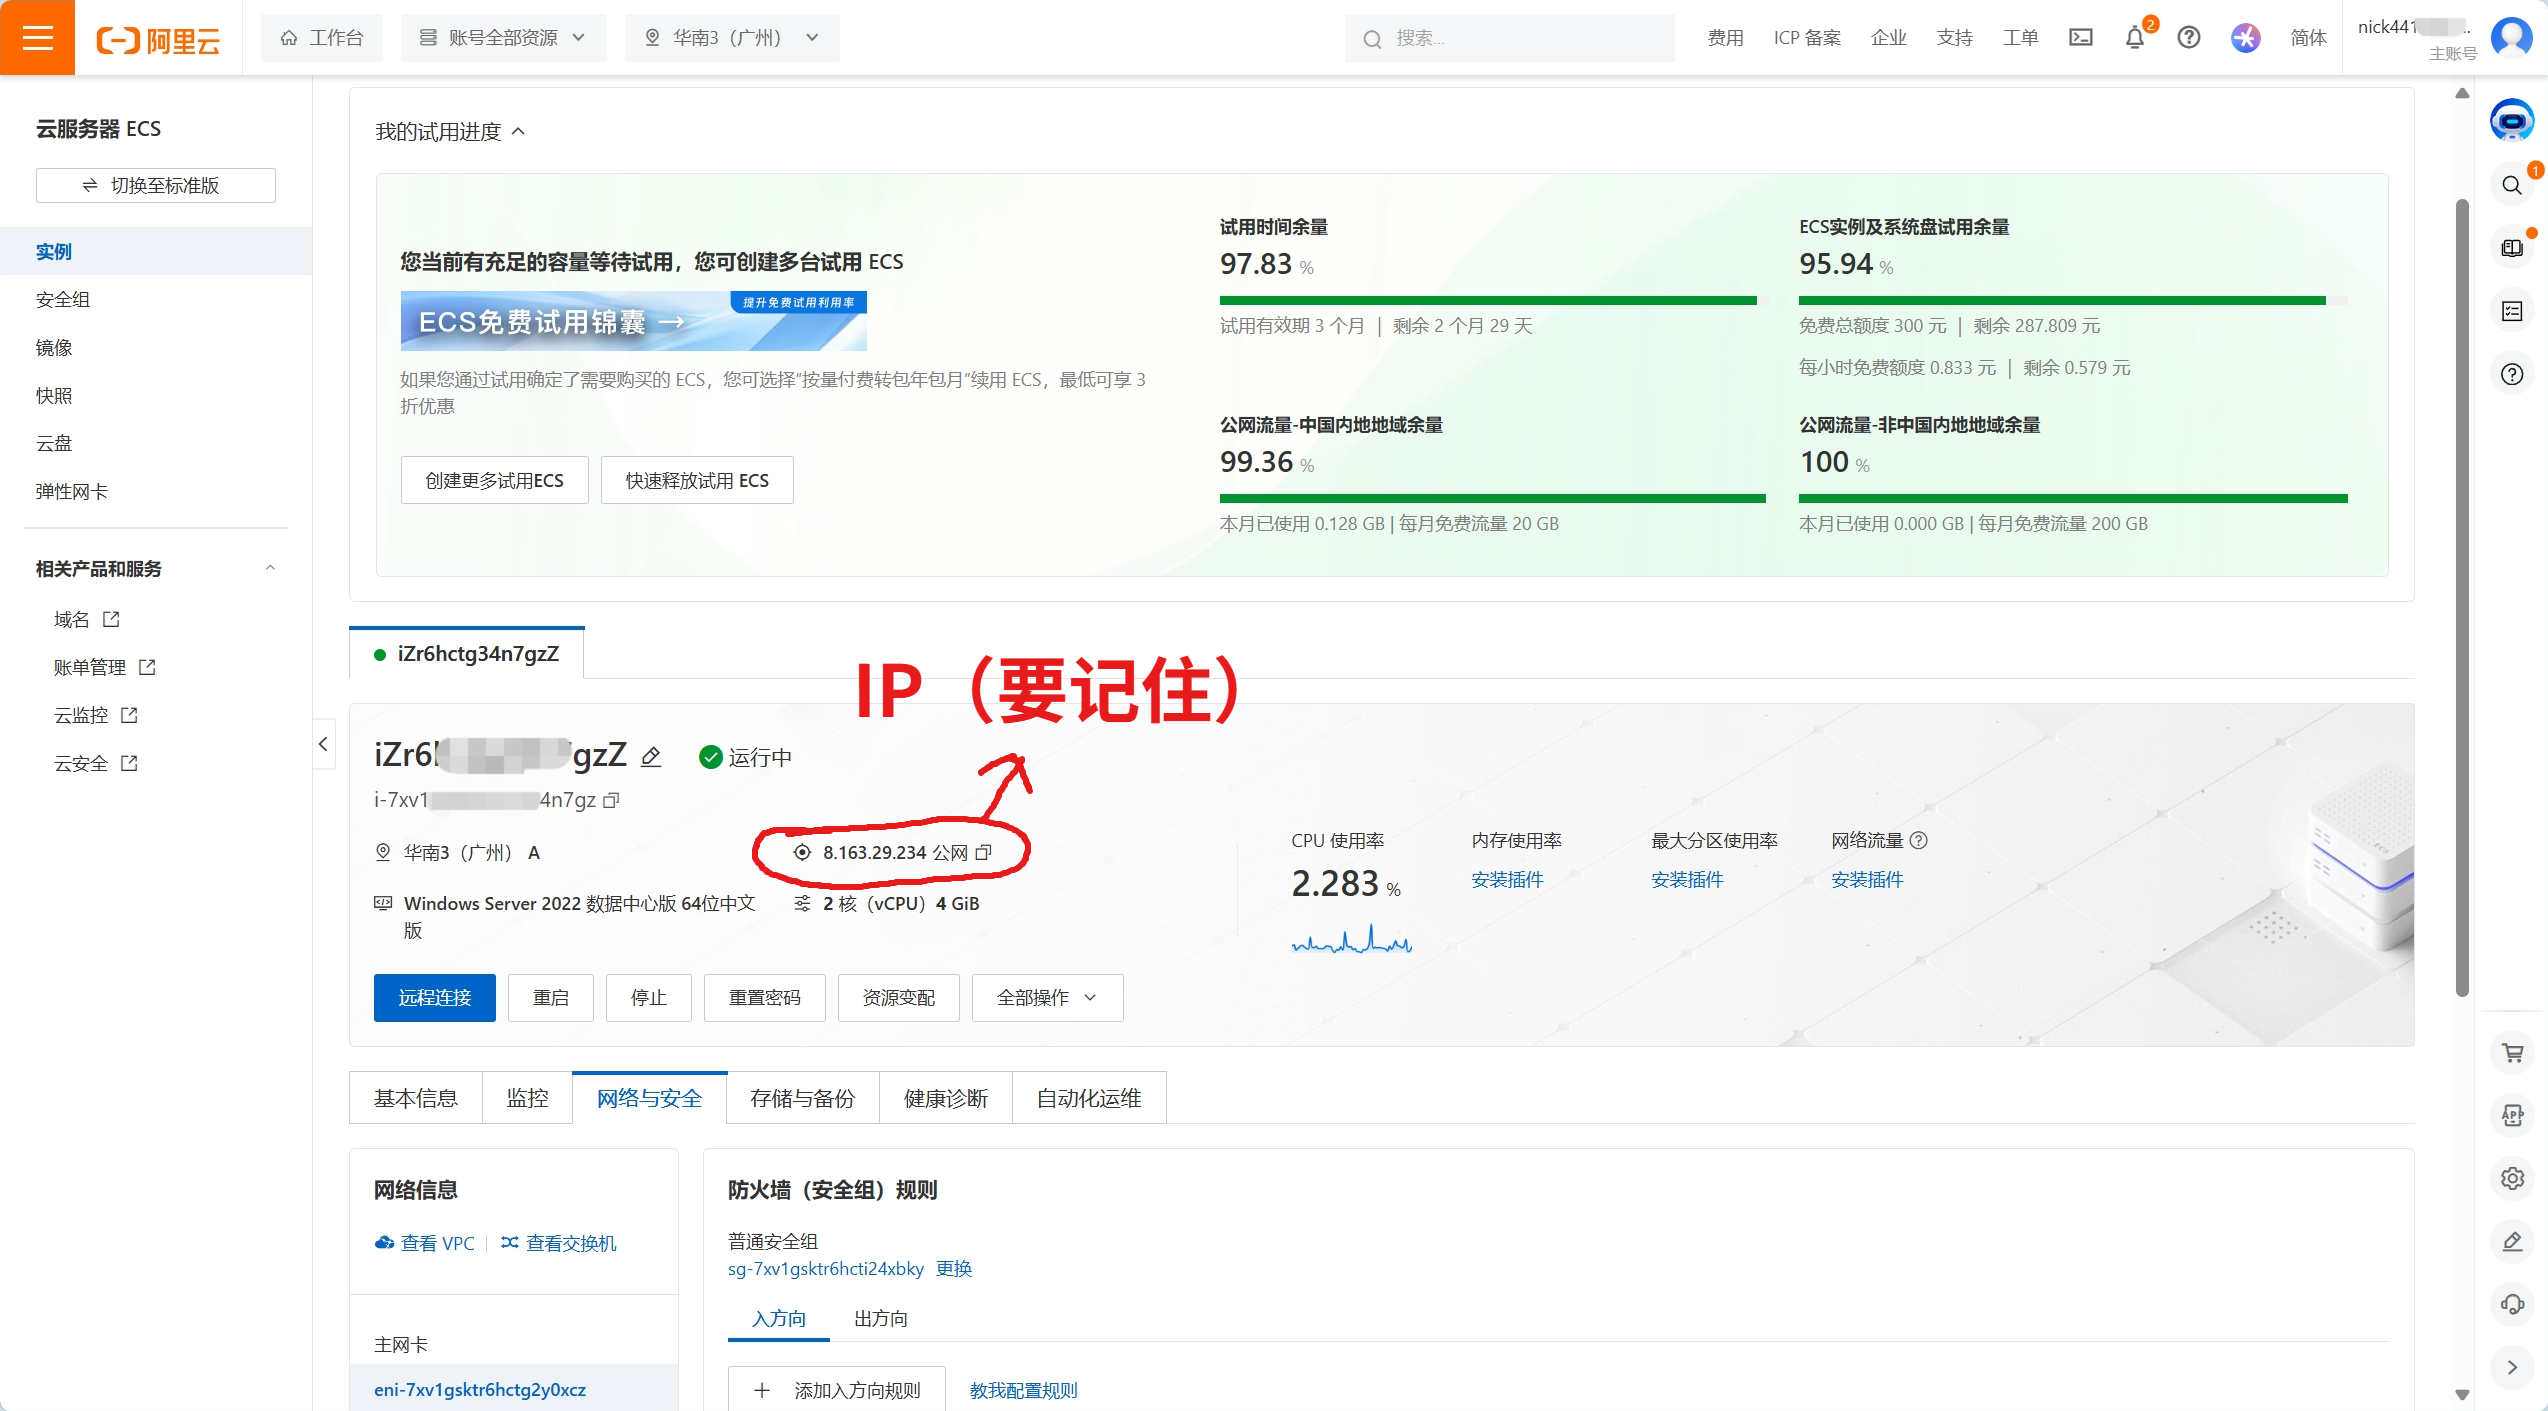Image resolution: width=2548 pixels, height=1411 pixels.
Task: Switch to the 监控 tab
Action: tap(527, 1099)
